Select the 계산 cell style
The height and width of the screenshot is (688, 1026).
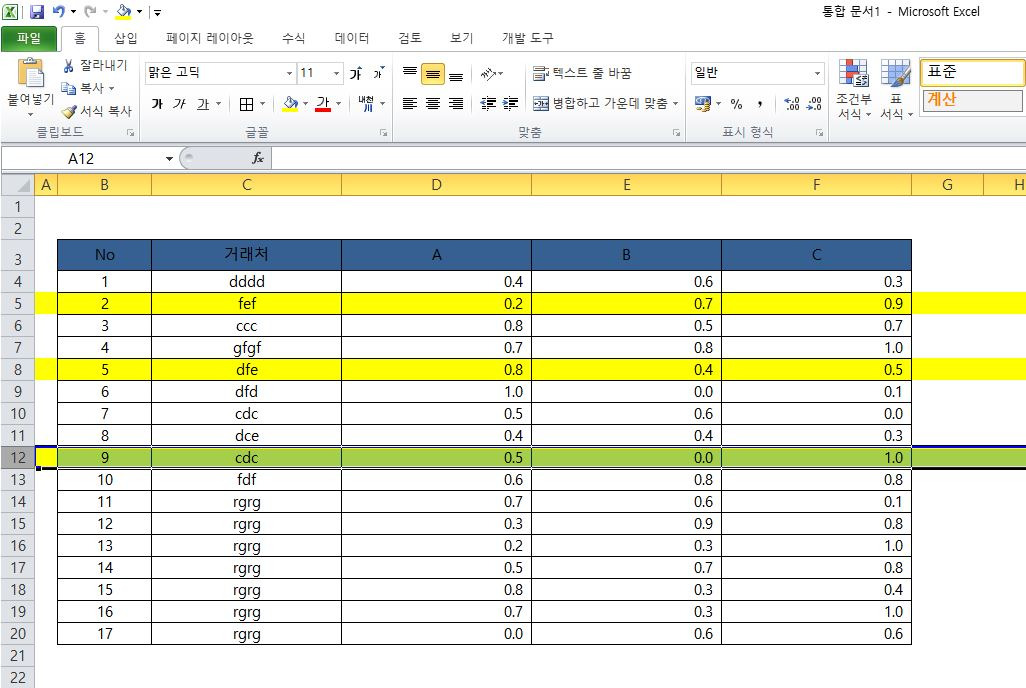pyautogui.click(x=972, y=100)
